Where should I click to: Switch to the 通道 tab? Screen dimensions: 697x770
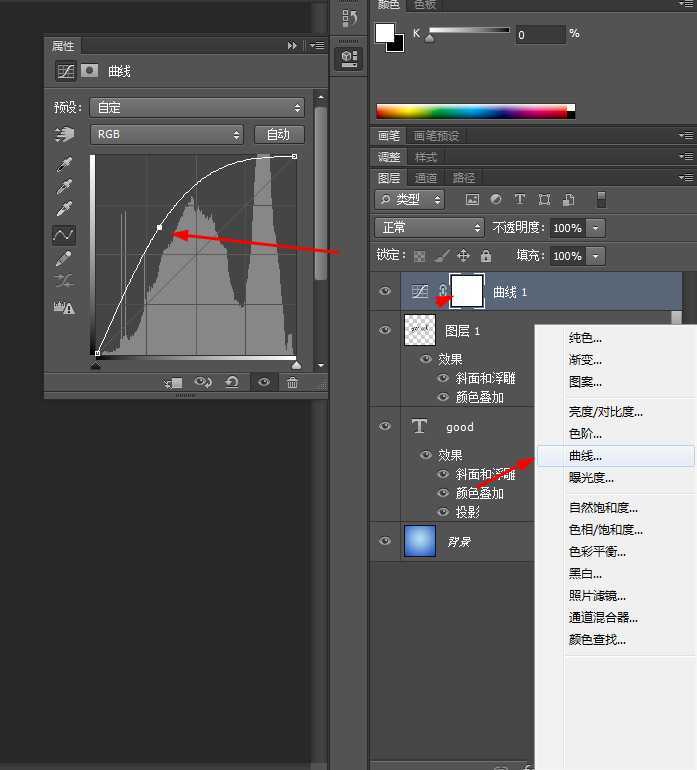(427, 178)
